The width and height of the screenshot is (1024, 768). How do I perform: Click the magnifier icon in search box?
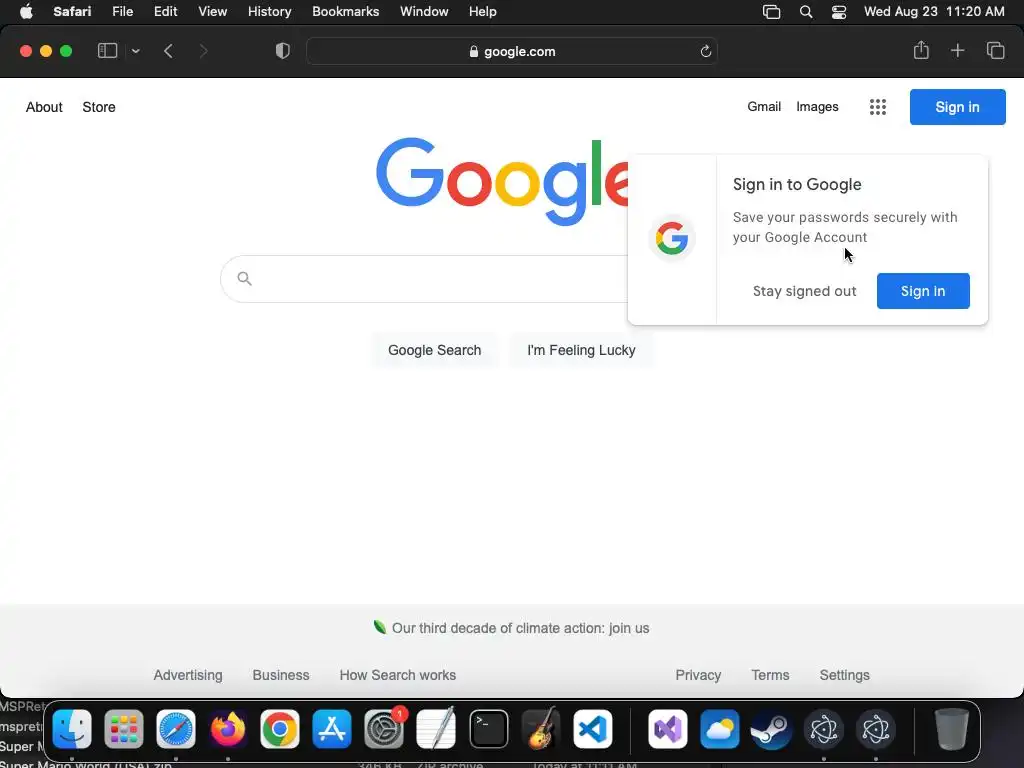pos(244,279)
